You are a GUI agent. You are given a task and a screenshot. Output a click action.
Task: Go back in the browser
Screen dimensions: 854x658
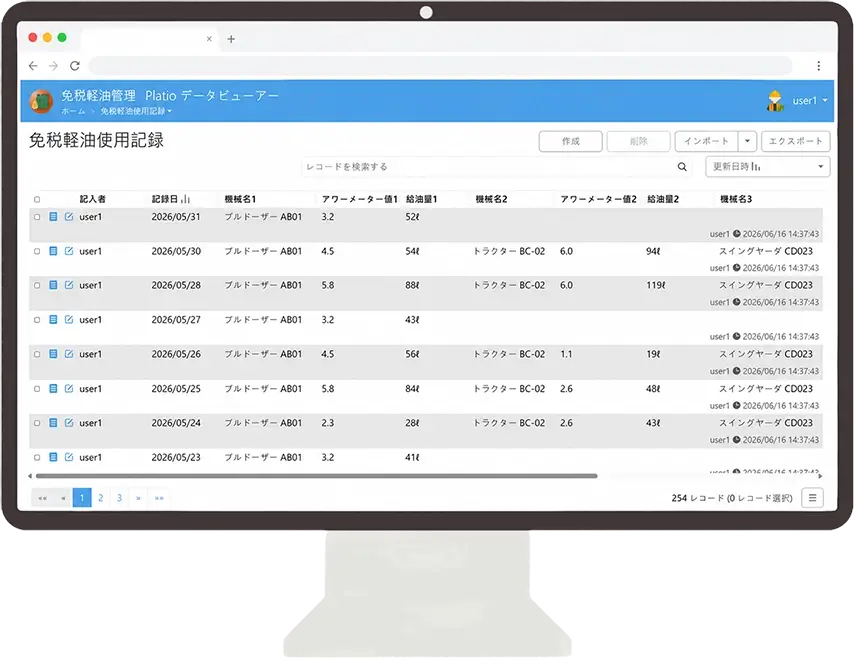33,66
